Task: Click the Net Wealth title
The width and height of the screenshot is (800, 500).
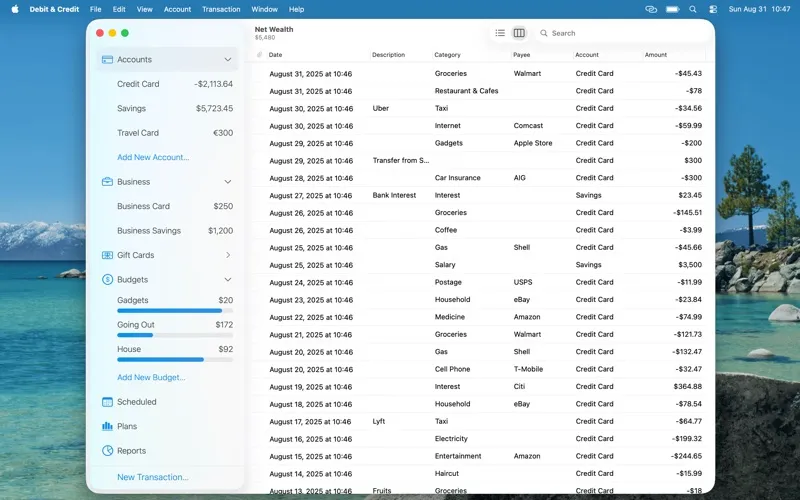Action: tap(274, 29)
